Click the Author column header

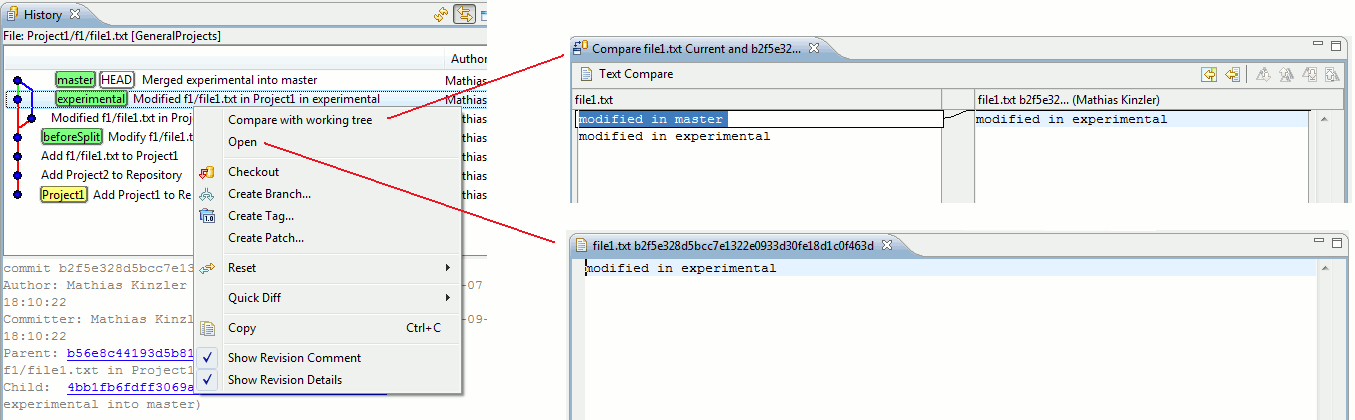tap(467, 59)
